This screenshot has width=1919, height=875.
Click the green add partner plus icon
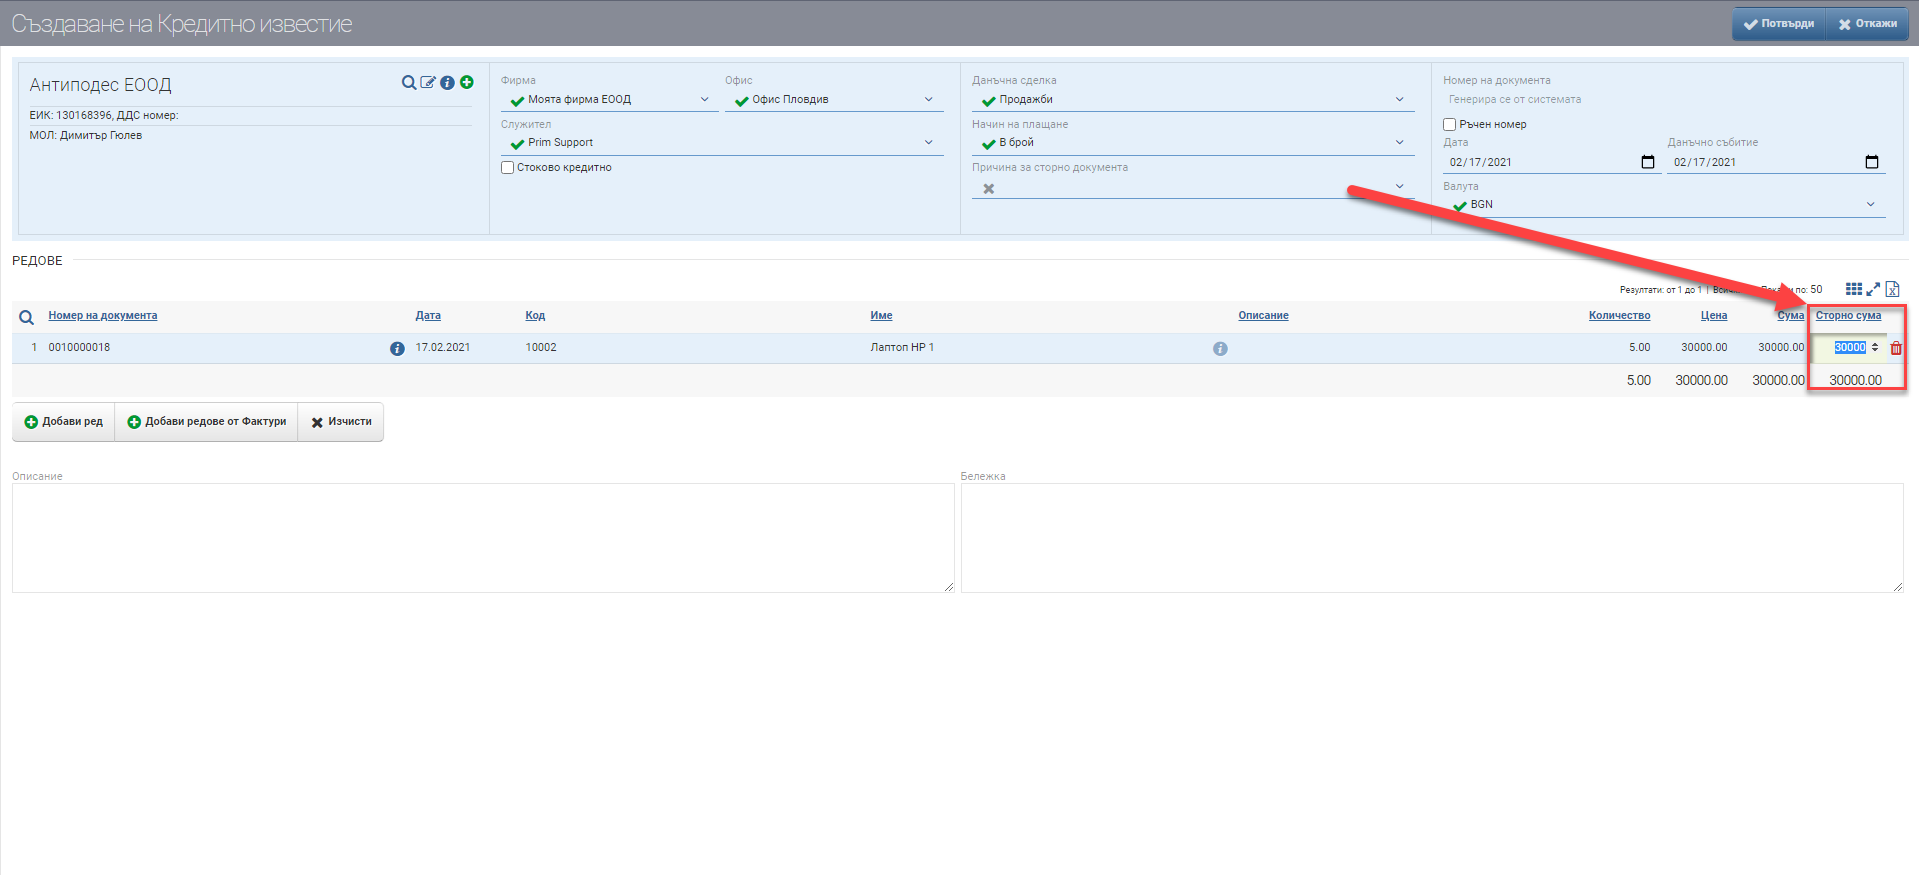pyautogui.click(x=467, y=82)
